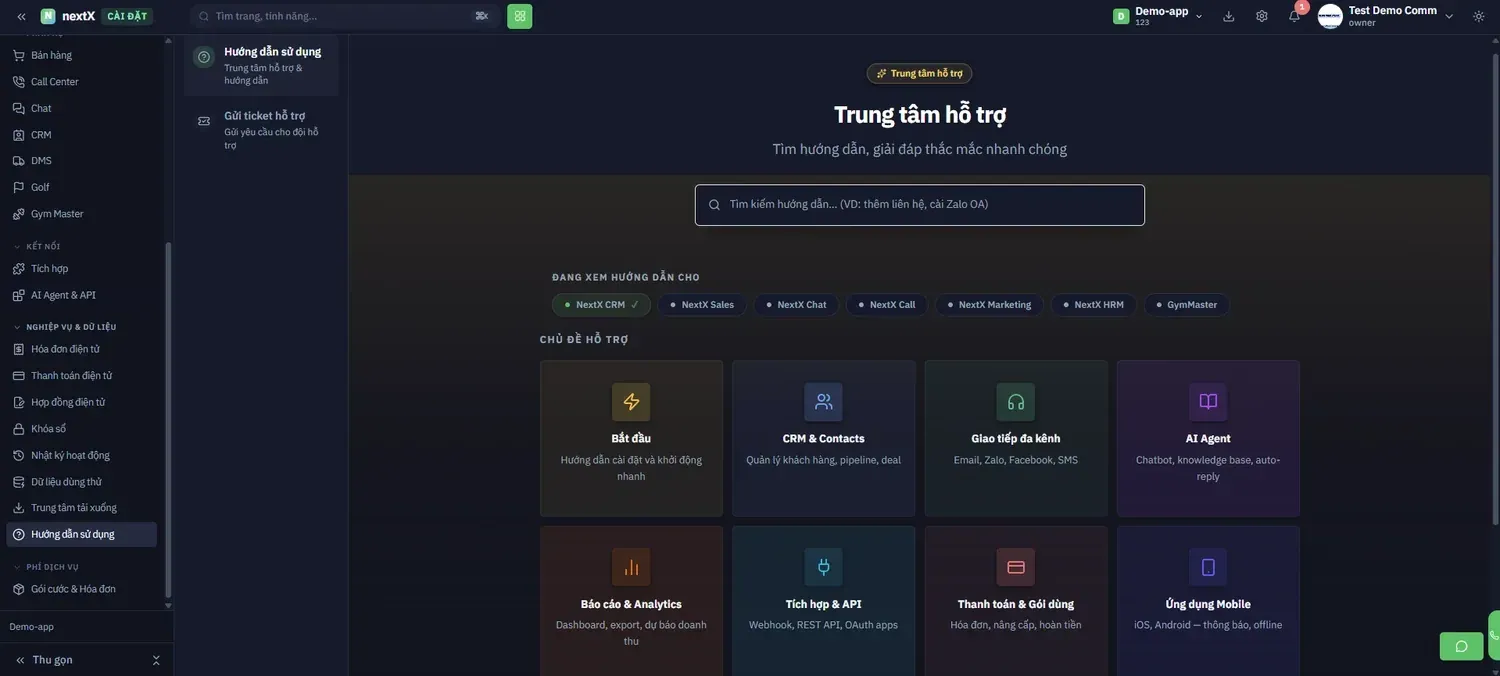The height and width of the screenshot is (676, 1500).
Task: Select NextX CRM guide filter chip
Action: point(601,305)
